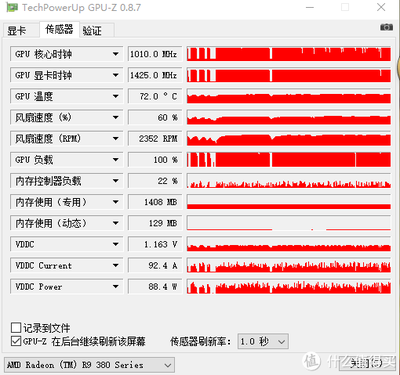Screen dimensions: 400x375
Task: Open the 风扇速度 (RPM) dropdown arrow
Action: coord(116,139)
